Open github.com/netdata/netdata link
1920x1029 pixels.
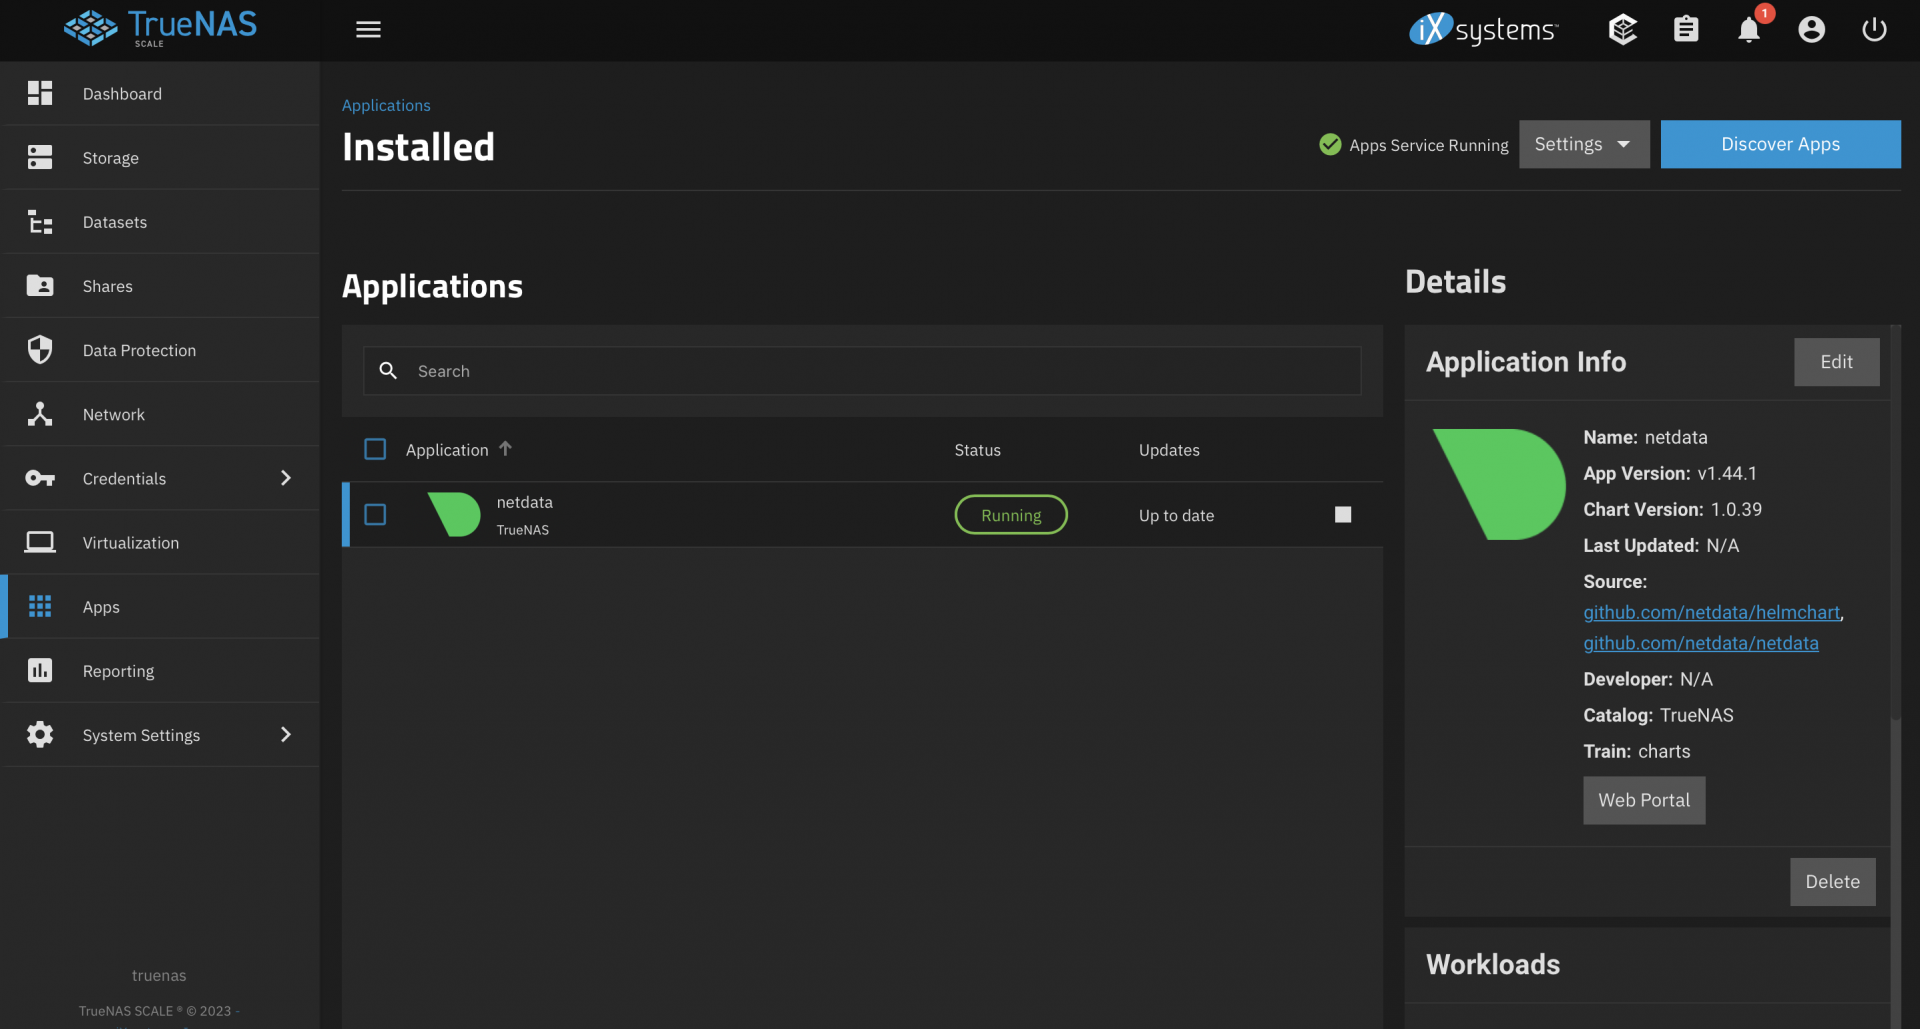(1700, 643)
